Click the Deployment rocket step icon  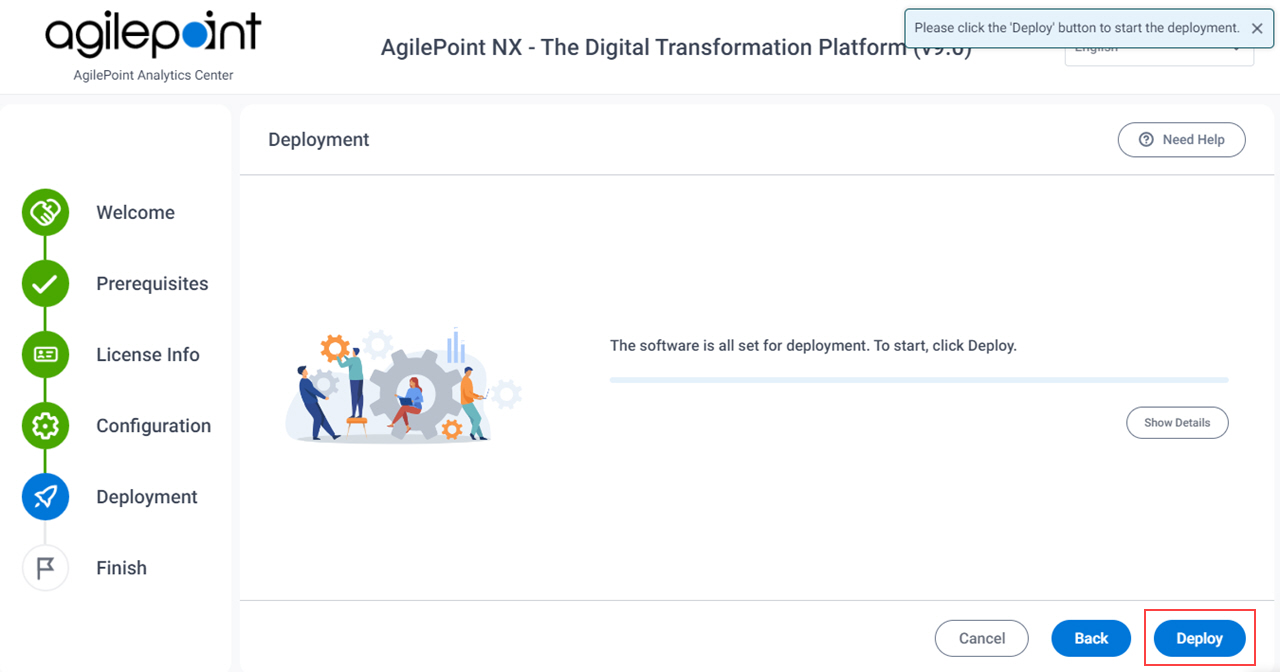pyautogui.click(x=45, y=497)
